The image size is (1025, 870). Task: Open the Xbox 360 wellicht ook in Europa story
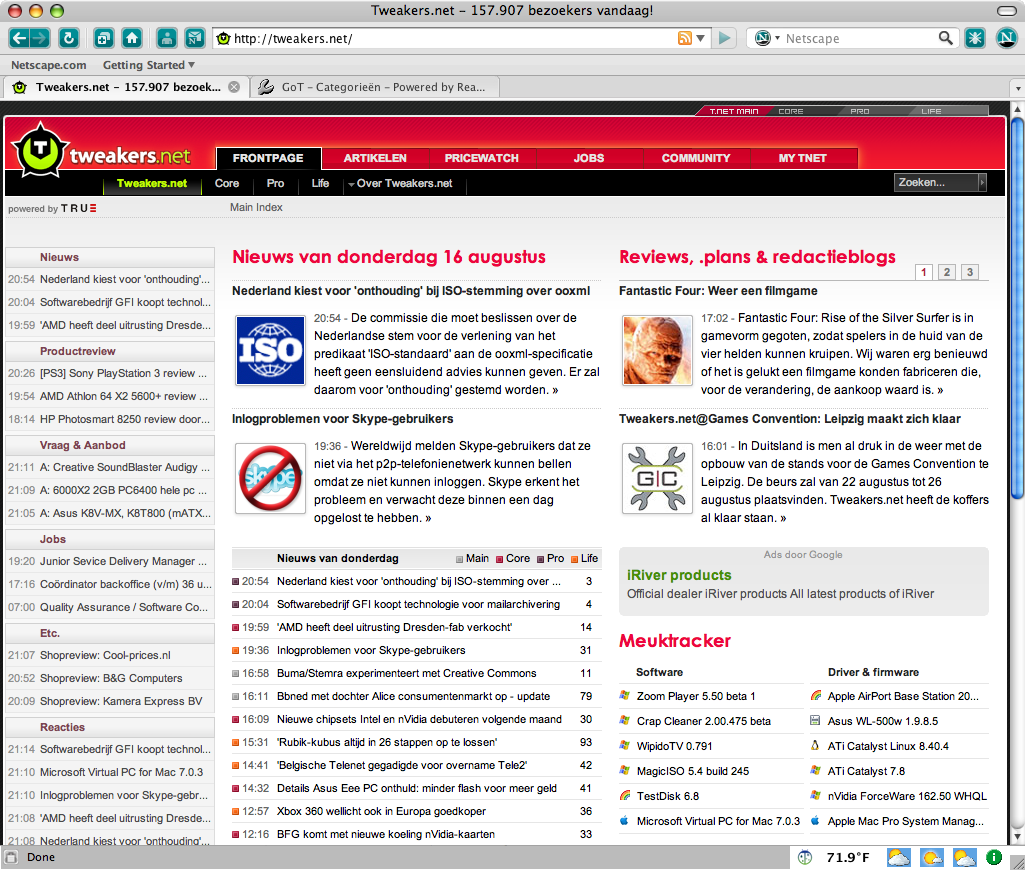point(381,811)
